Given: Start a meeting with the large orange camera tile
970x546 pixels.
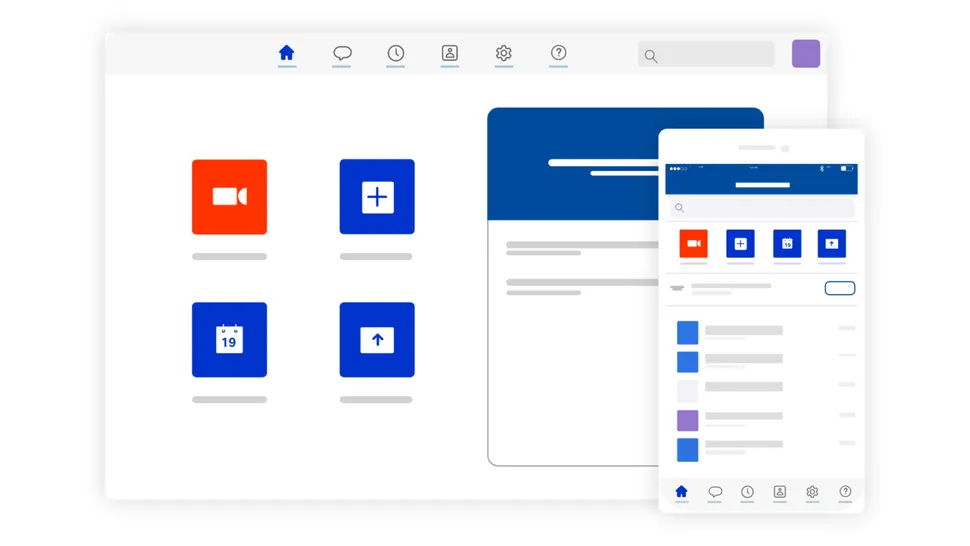Looking at the screenshot, I should point(230,197).
